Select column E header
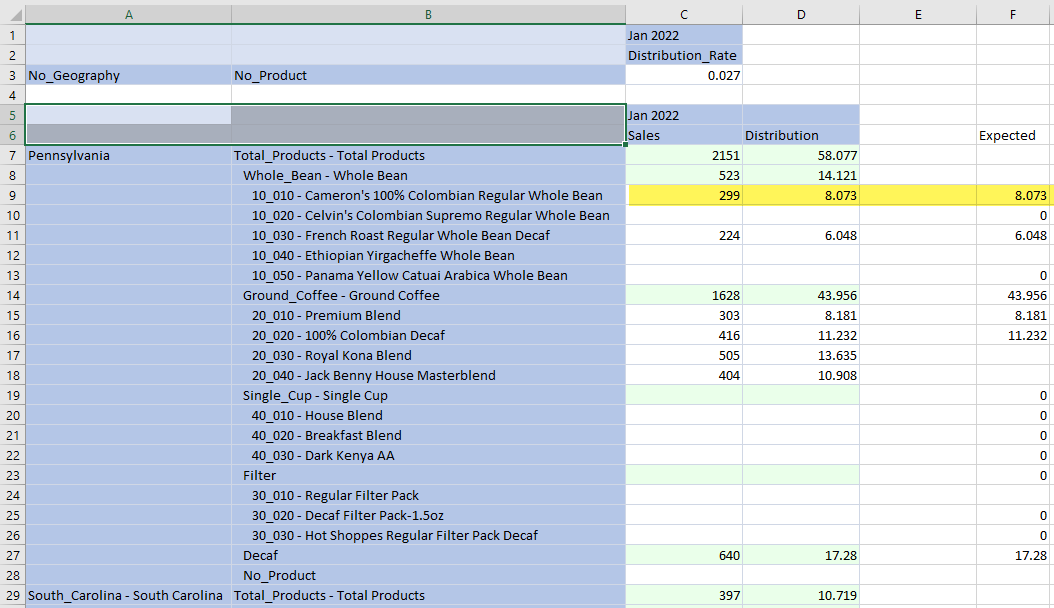 [918, 15]
